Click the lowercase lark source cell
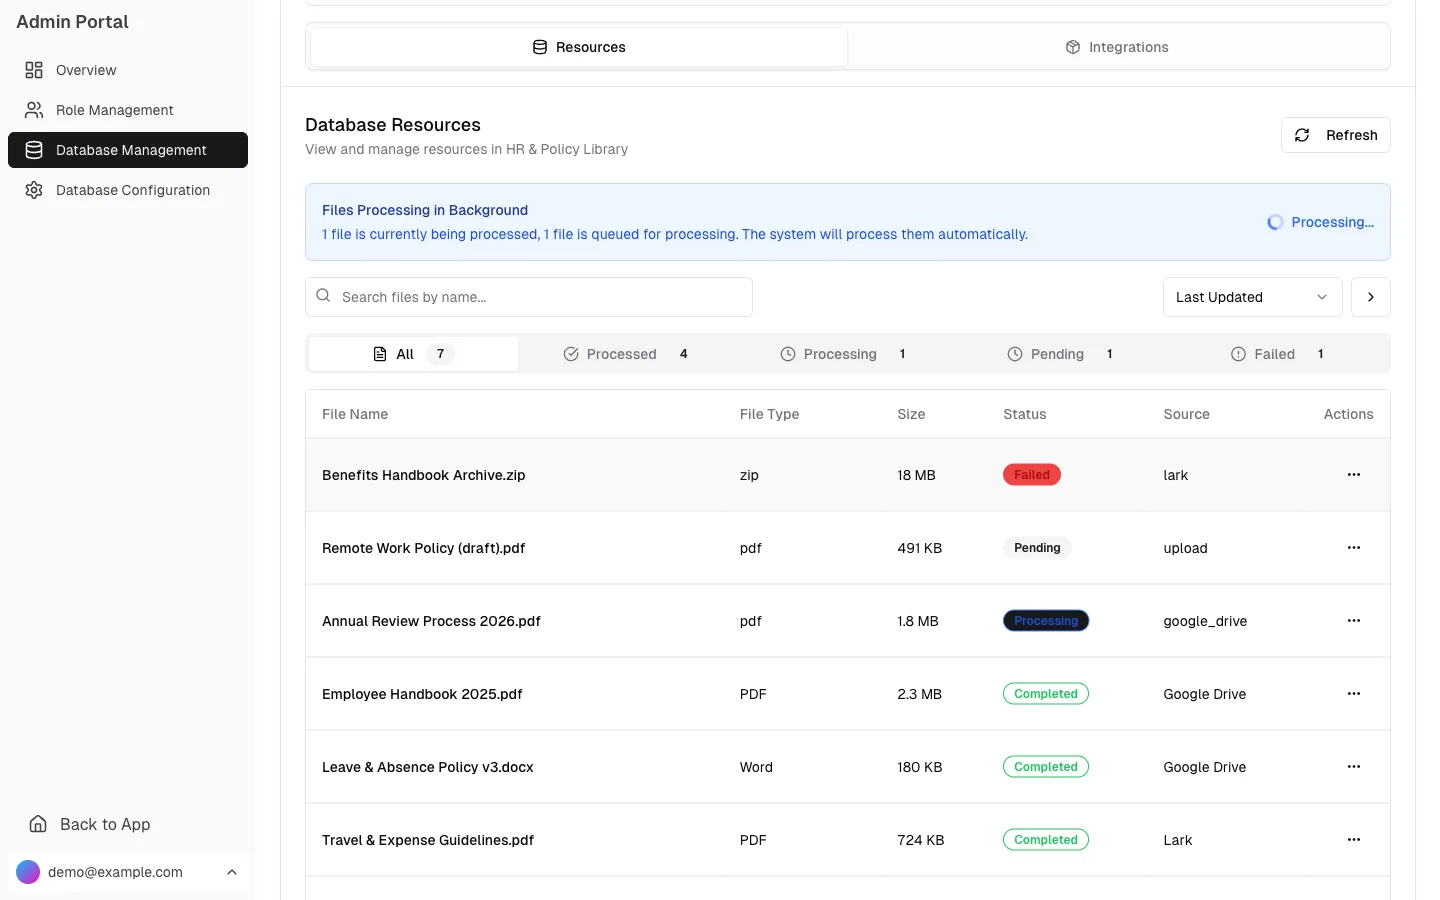The image size is (1440, 900). pyautogui.click(x=1176, y=475)
